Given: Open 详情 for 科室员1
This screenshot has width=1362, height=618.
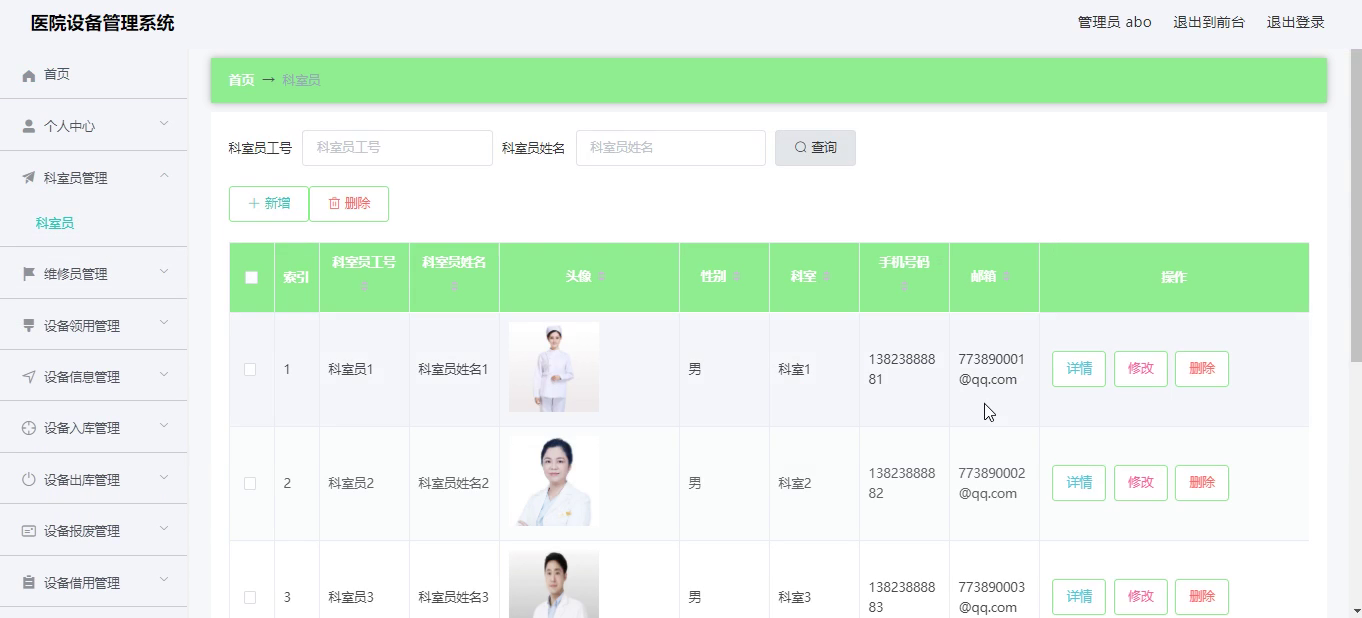Looking at the screenshot, I should (x=1079, y=369).
